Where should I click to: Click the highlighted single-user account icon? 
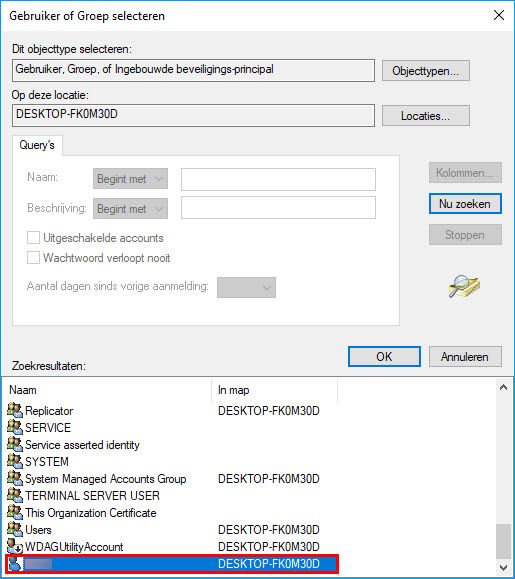[15, 563]
